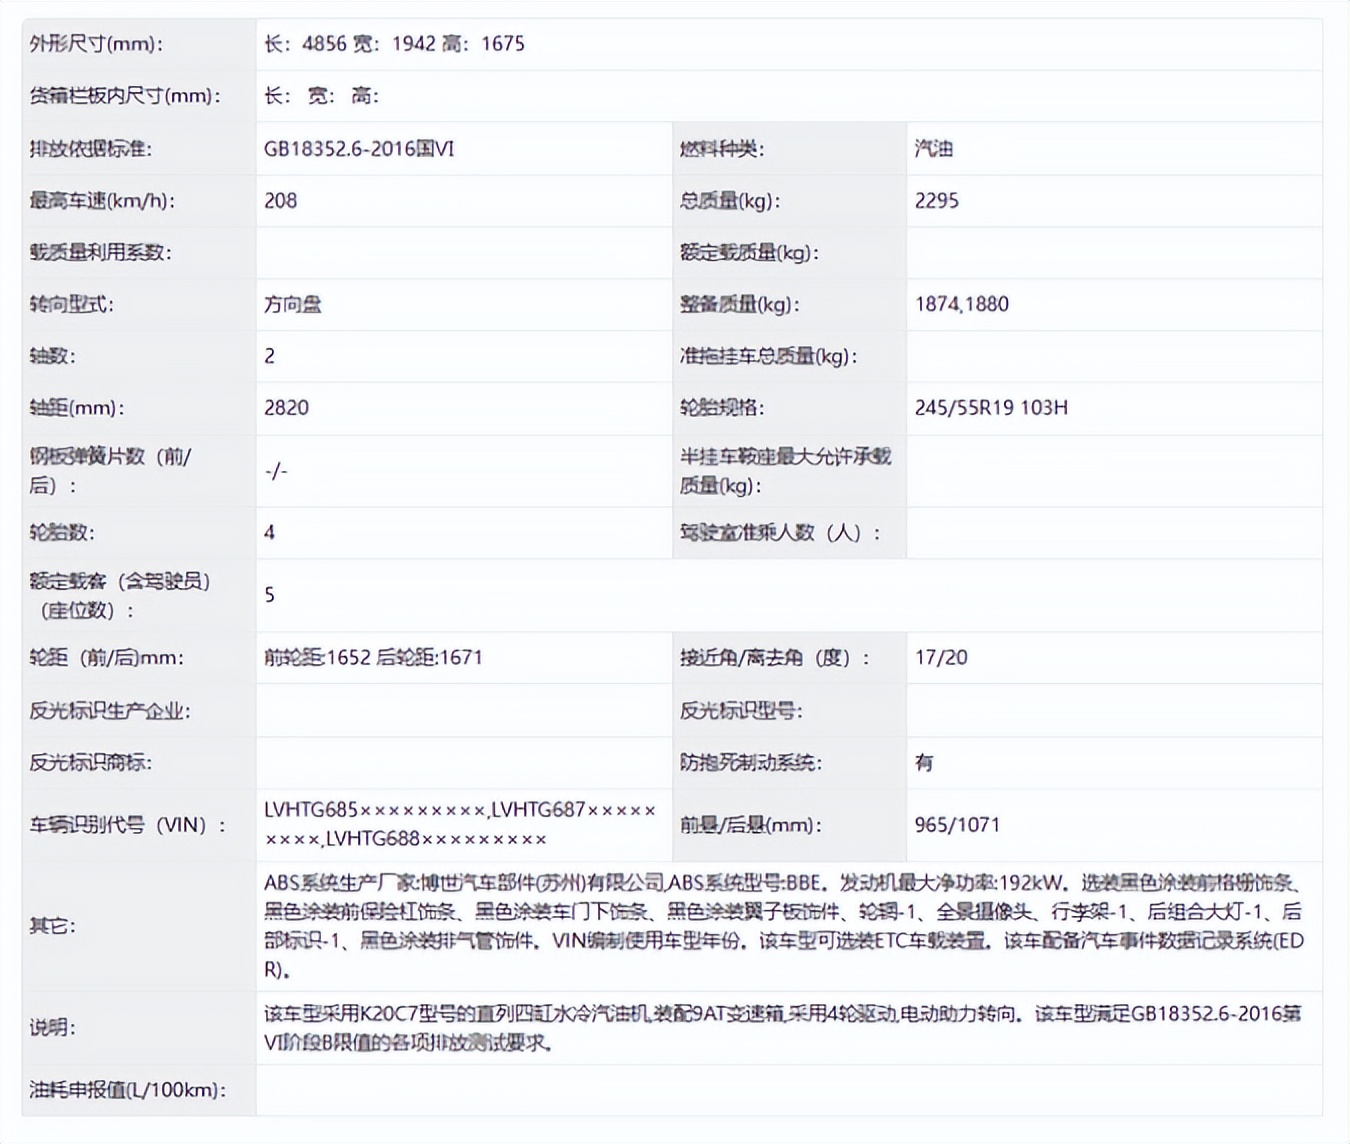Select the gross weight value 2295

click(937, 200)
